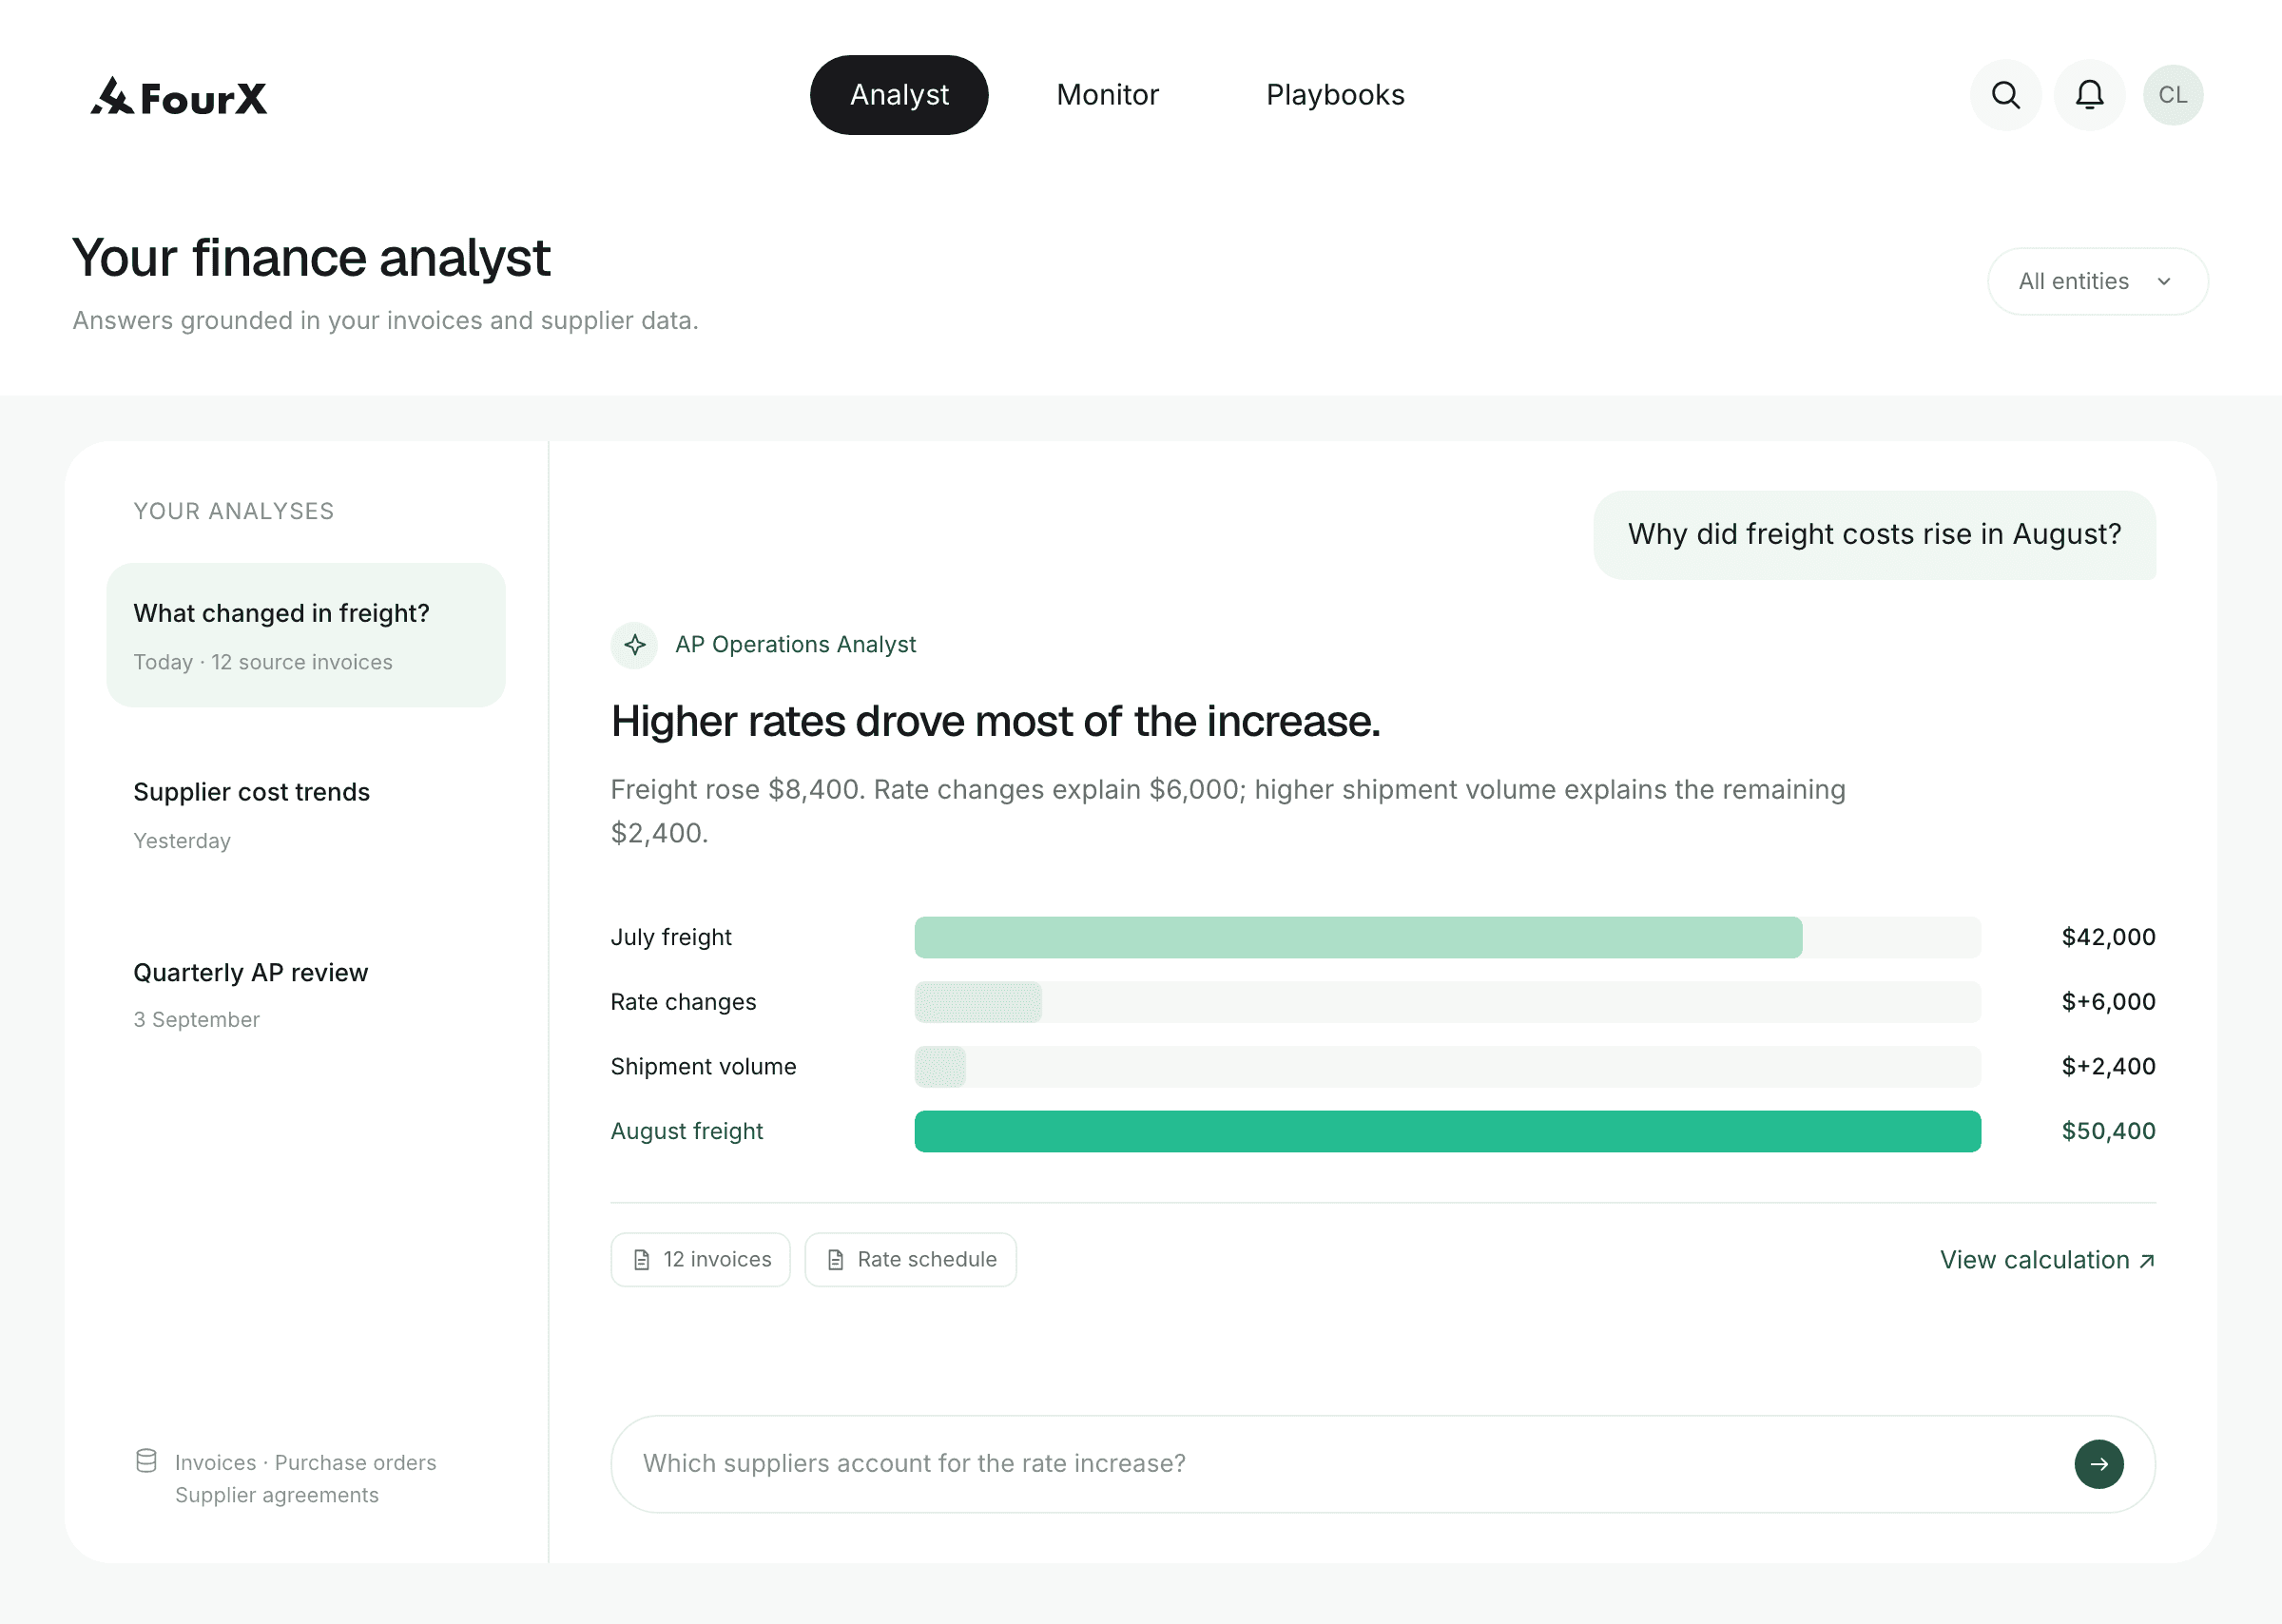
Task: Click the Why did freight costs rise message
Action: pyautogui.click(x=1874, y=535)
